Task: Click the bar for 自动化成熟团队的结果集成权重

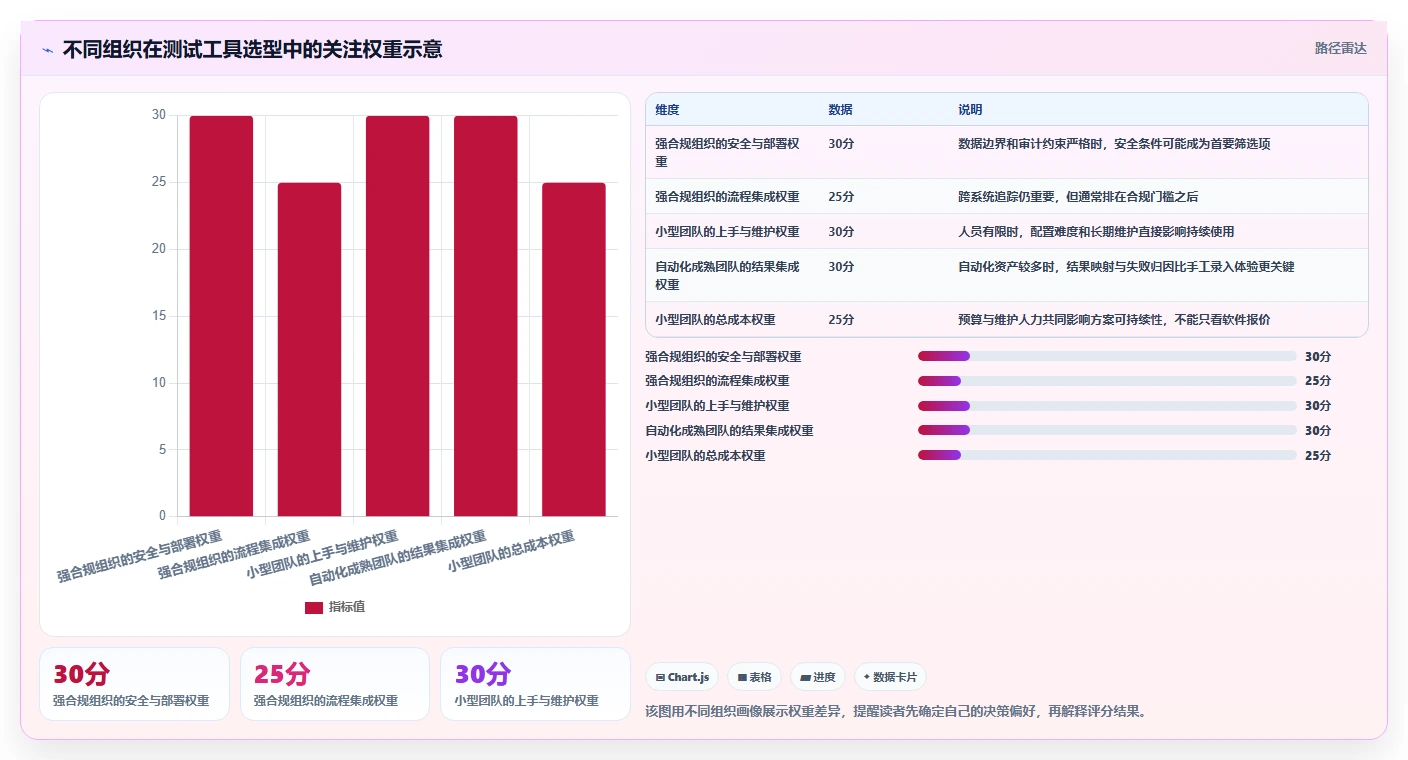Action: (x=485, y=316)
